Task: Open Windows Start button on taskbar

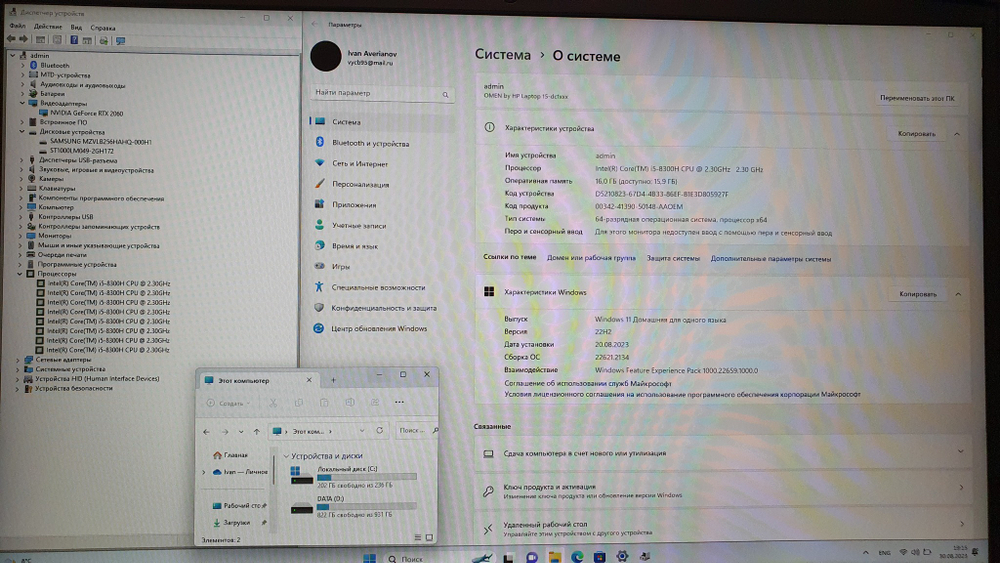Action: (x=369, y=558)
